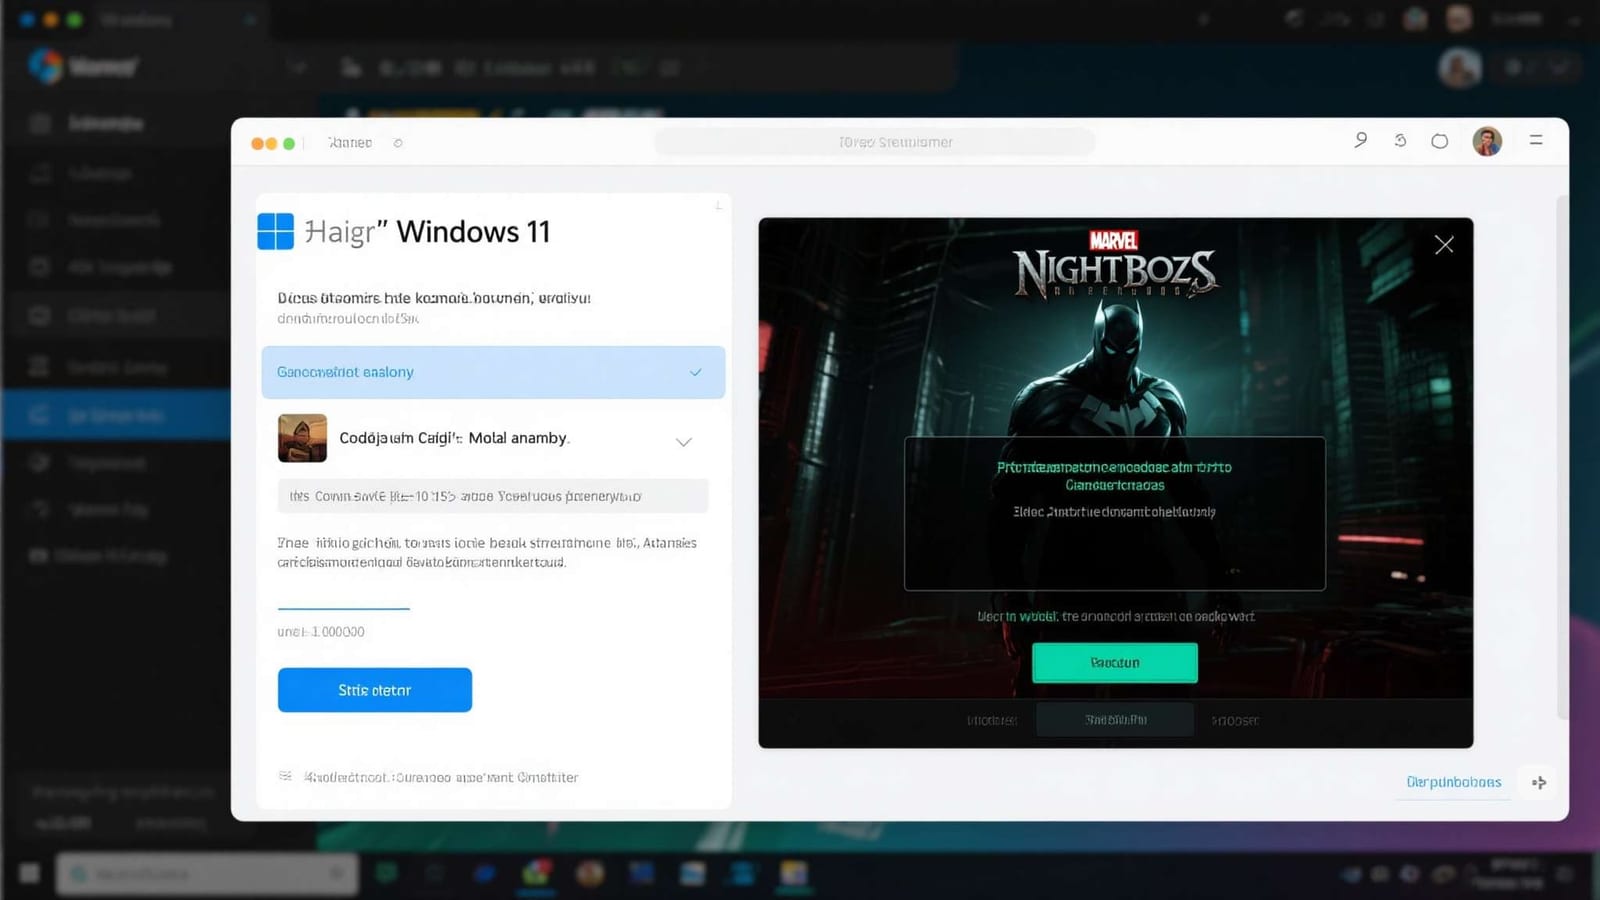Screen dimensions: 1600x900
Task: Expand the Ganocnefriot easlony dropdown
Action: point(493,372)
